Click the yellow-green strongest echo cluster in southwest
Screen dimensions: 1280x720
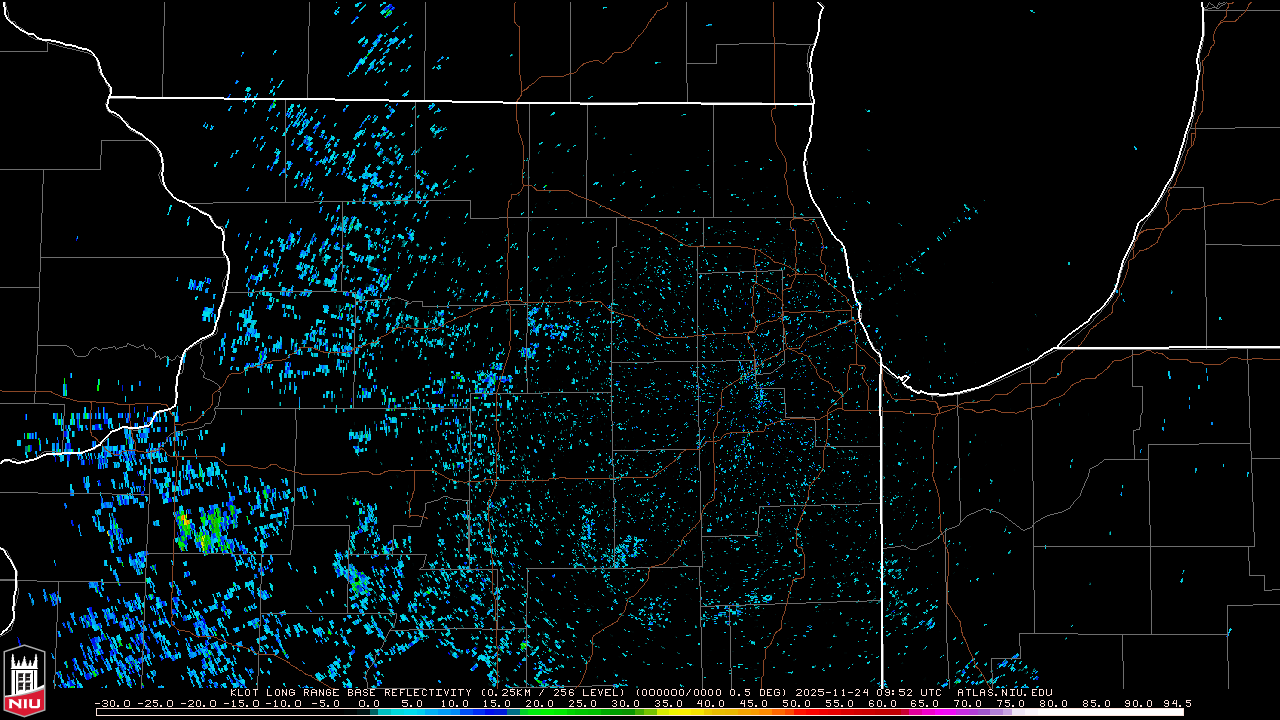[x=205, y=530]
